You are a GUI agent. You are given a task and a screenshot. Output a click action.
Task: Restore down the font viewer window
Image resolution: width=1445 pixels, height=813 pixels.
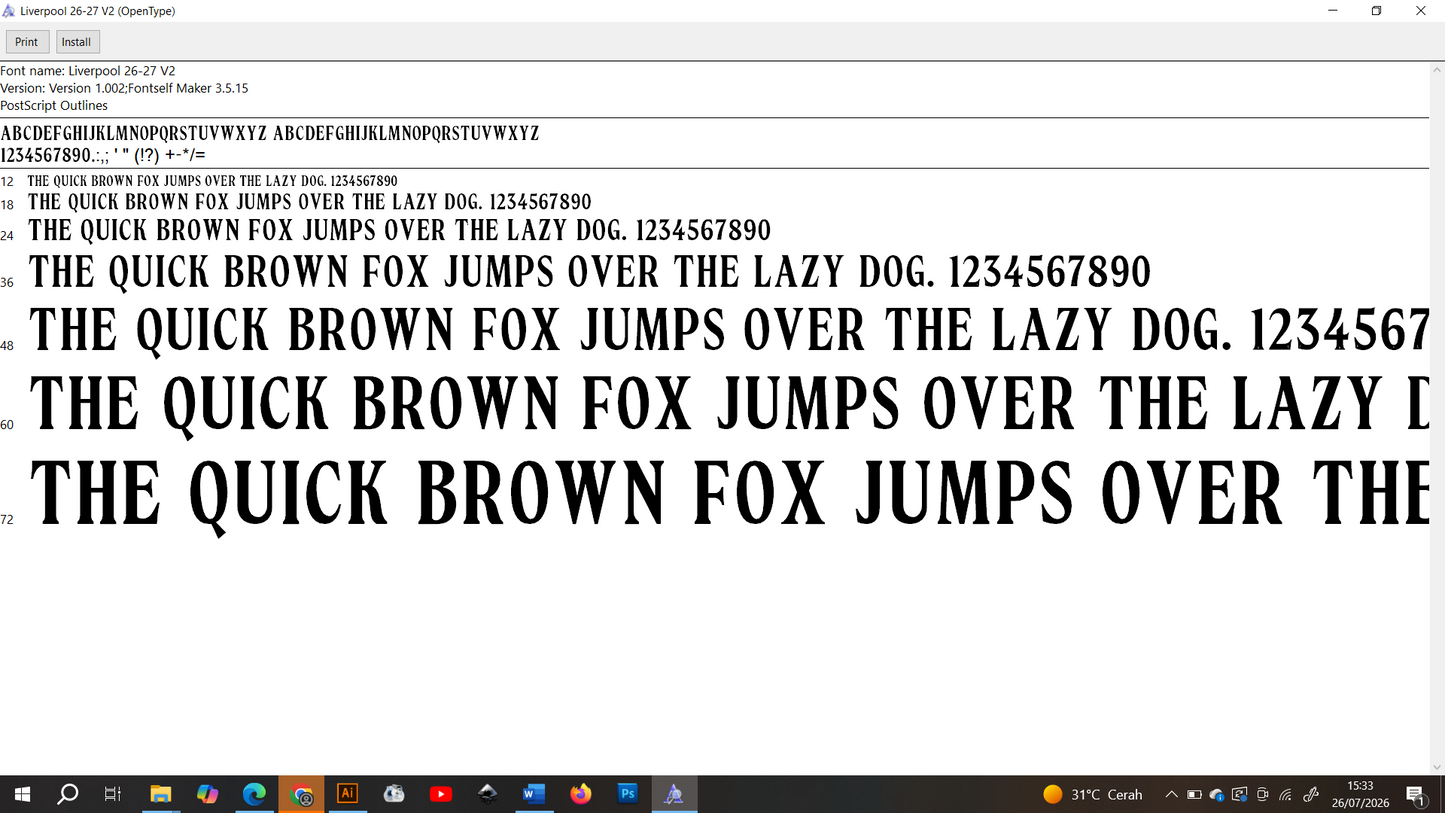coord(1377,11)
